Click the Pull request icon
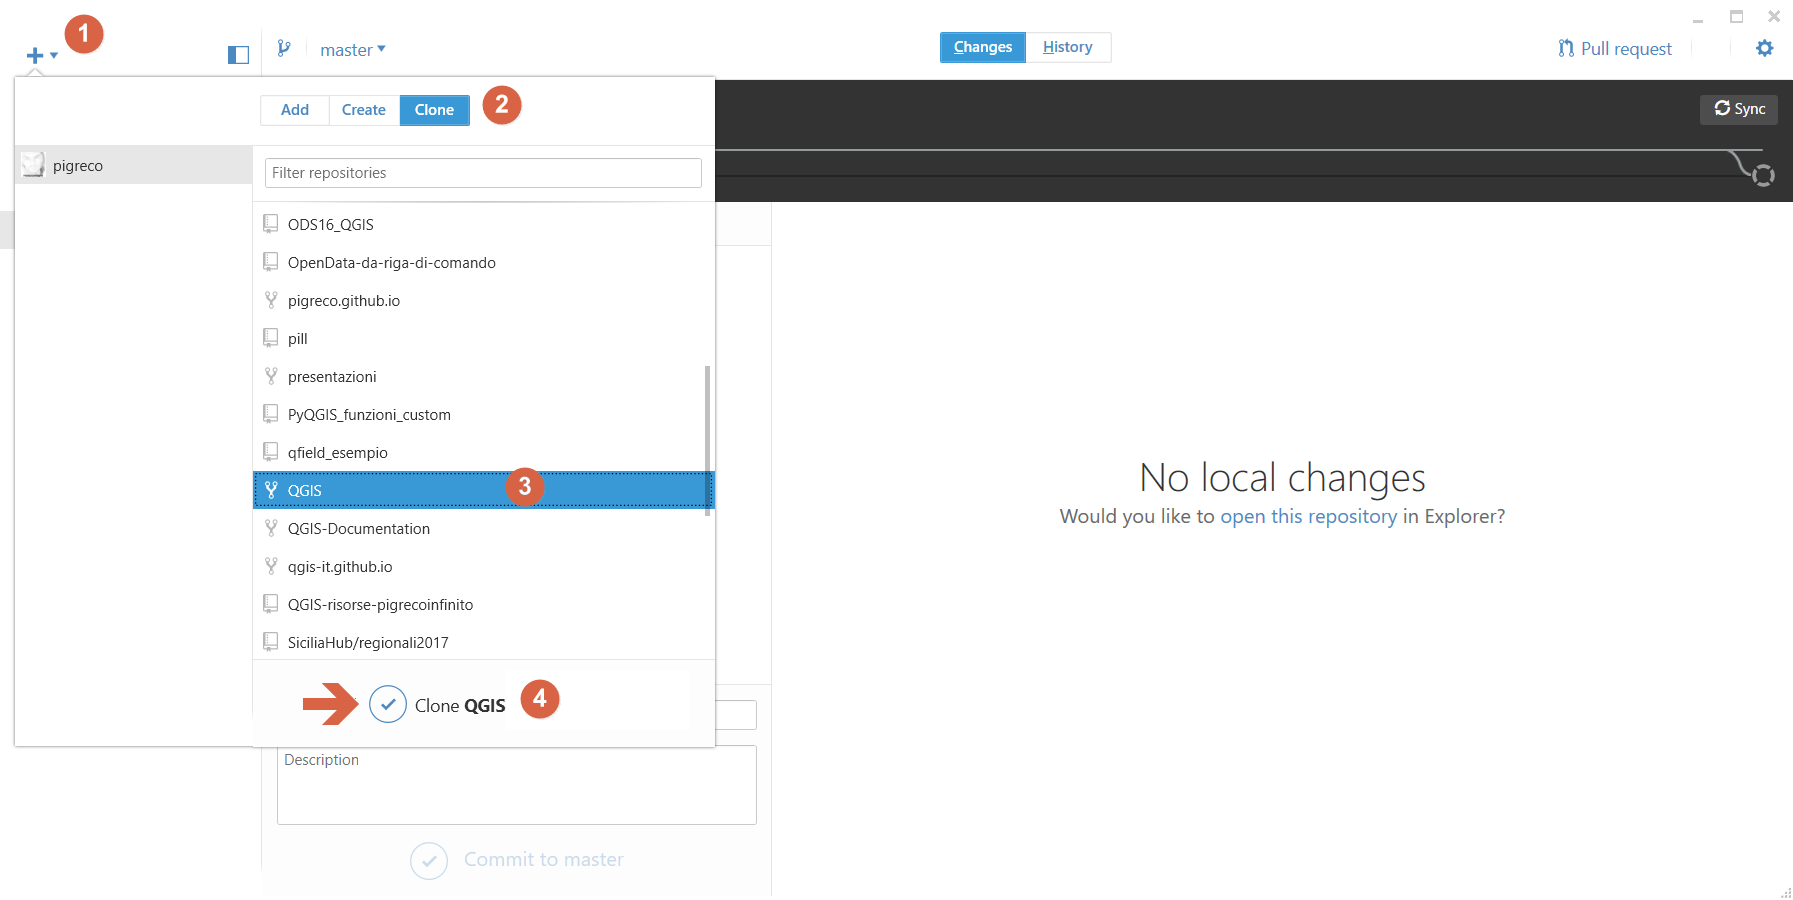Image resolution: width=1793 pixels, height=900 pixels. [1565, 48]
